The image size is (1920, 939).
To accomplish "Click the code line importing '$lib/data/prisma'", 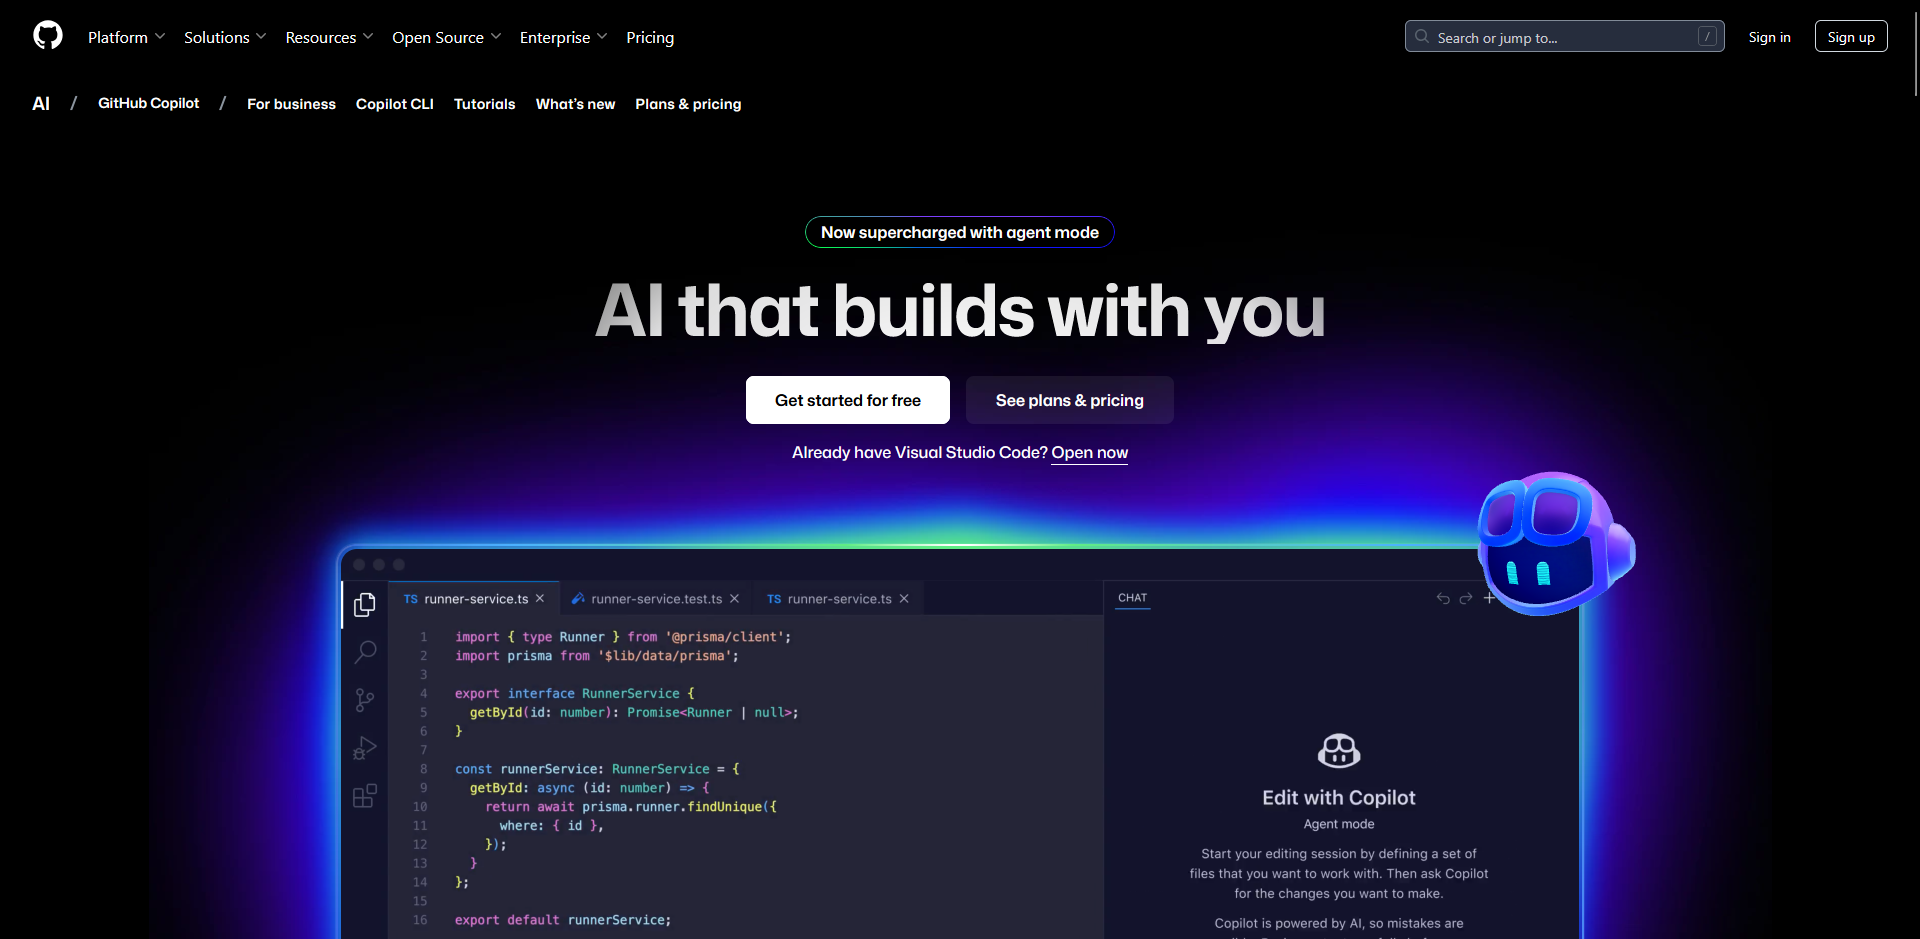I will pos(597,656).
